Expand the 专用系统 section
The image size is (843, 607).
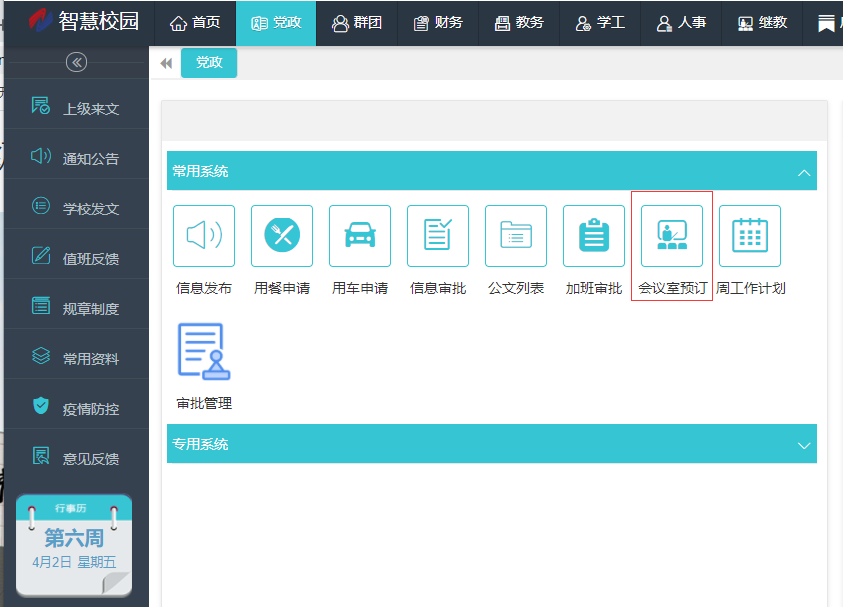pyautogui.click(x=804, y=444)
